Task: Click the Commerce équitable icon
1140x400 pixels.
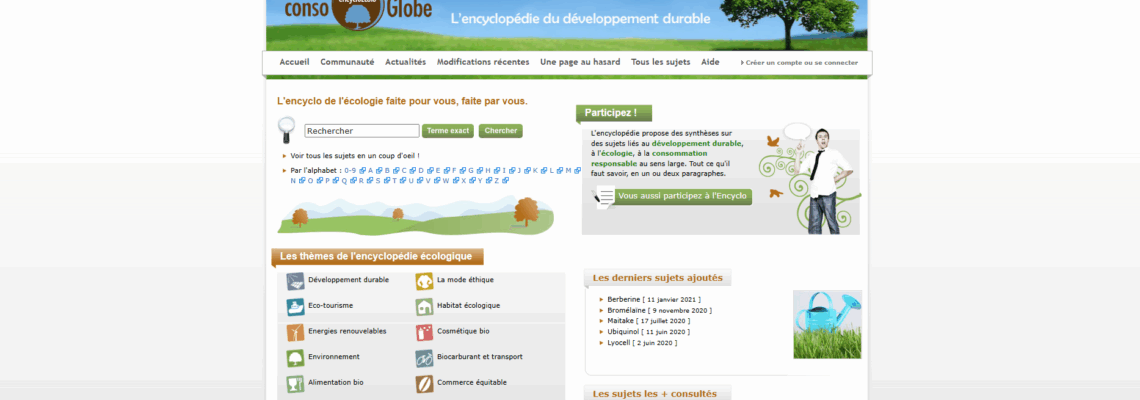Action: tap(424, 383)
